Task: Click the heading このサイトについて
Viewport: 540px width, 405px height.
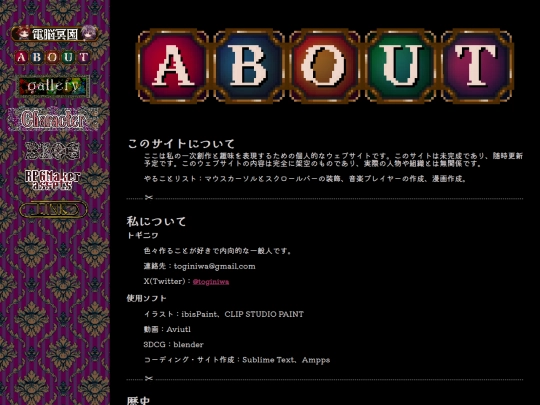Action: click(x=181, y=144)
